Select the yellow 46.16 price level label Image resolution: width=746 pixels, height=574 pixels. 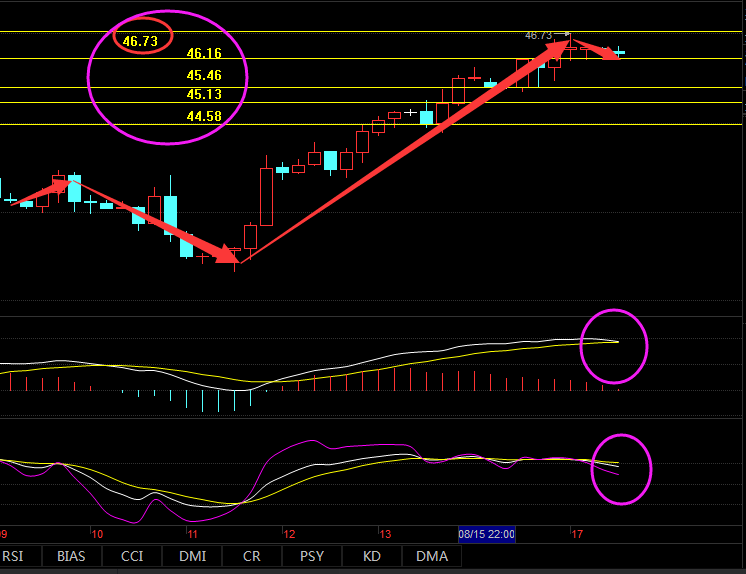coord(204,54)
